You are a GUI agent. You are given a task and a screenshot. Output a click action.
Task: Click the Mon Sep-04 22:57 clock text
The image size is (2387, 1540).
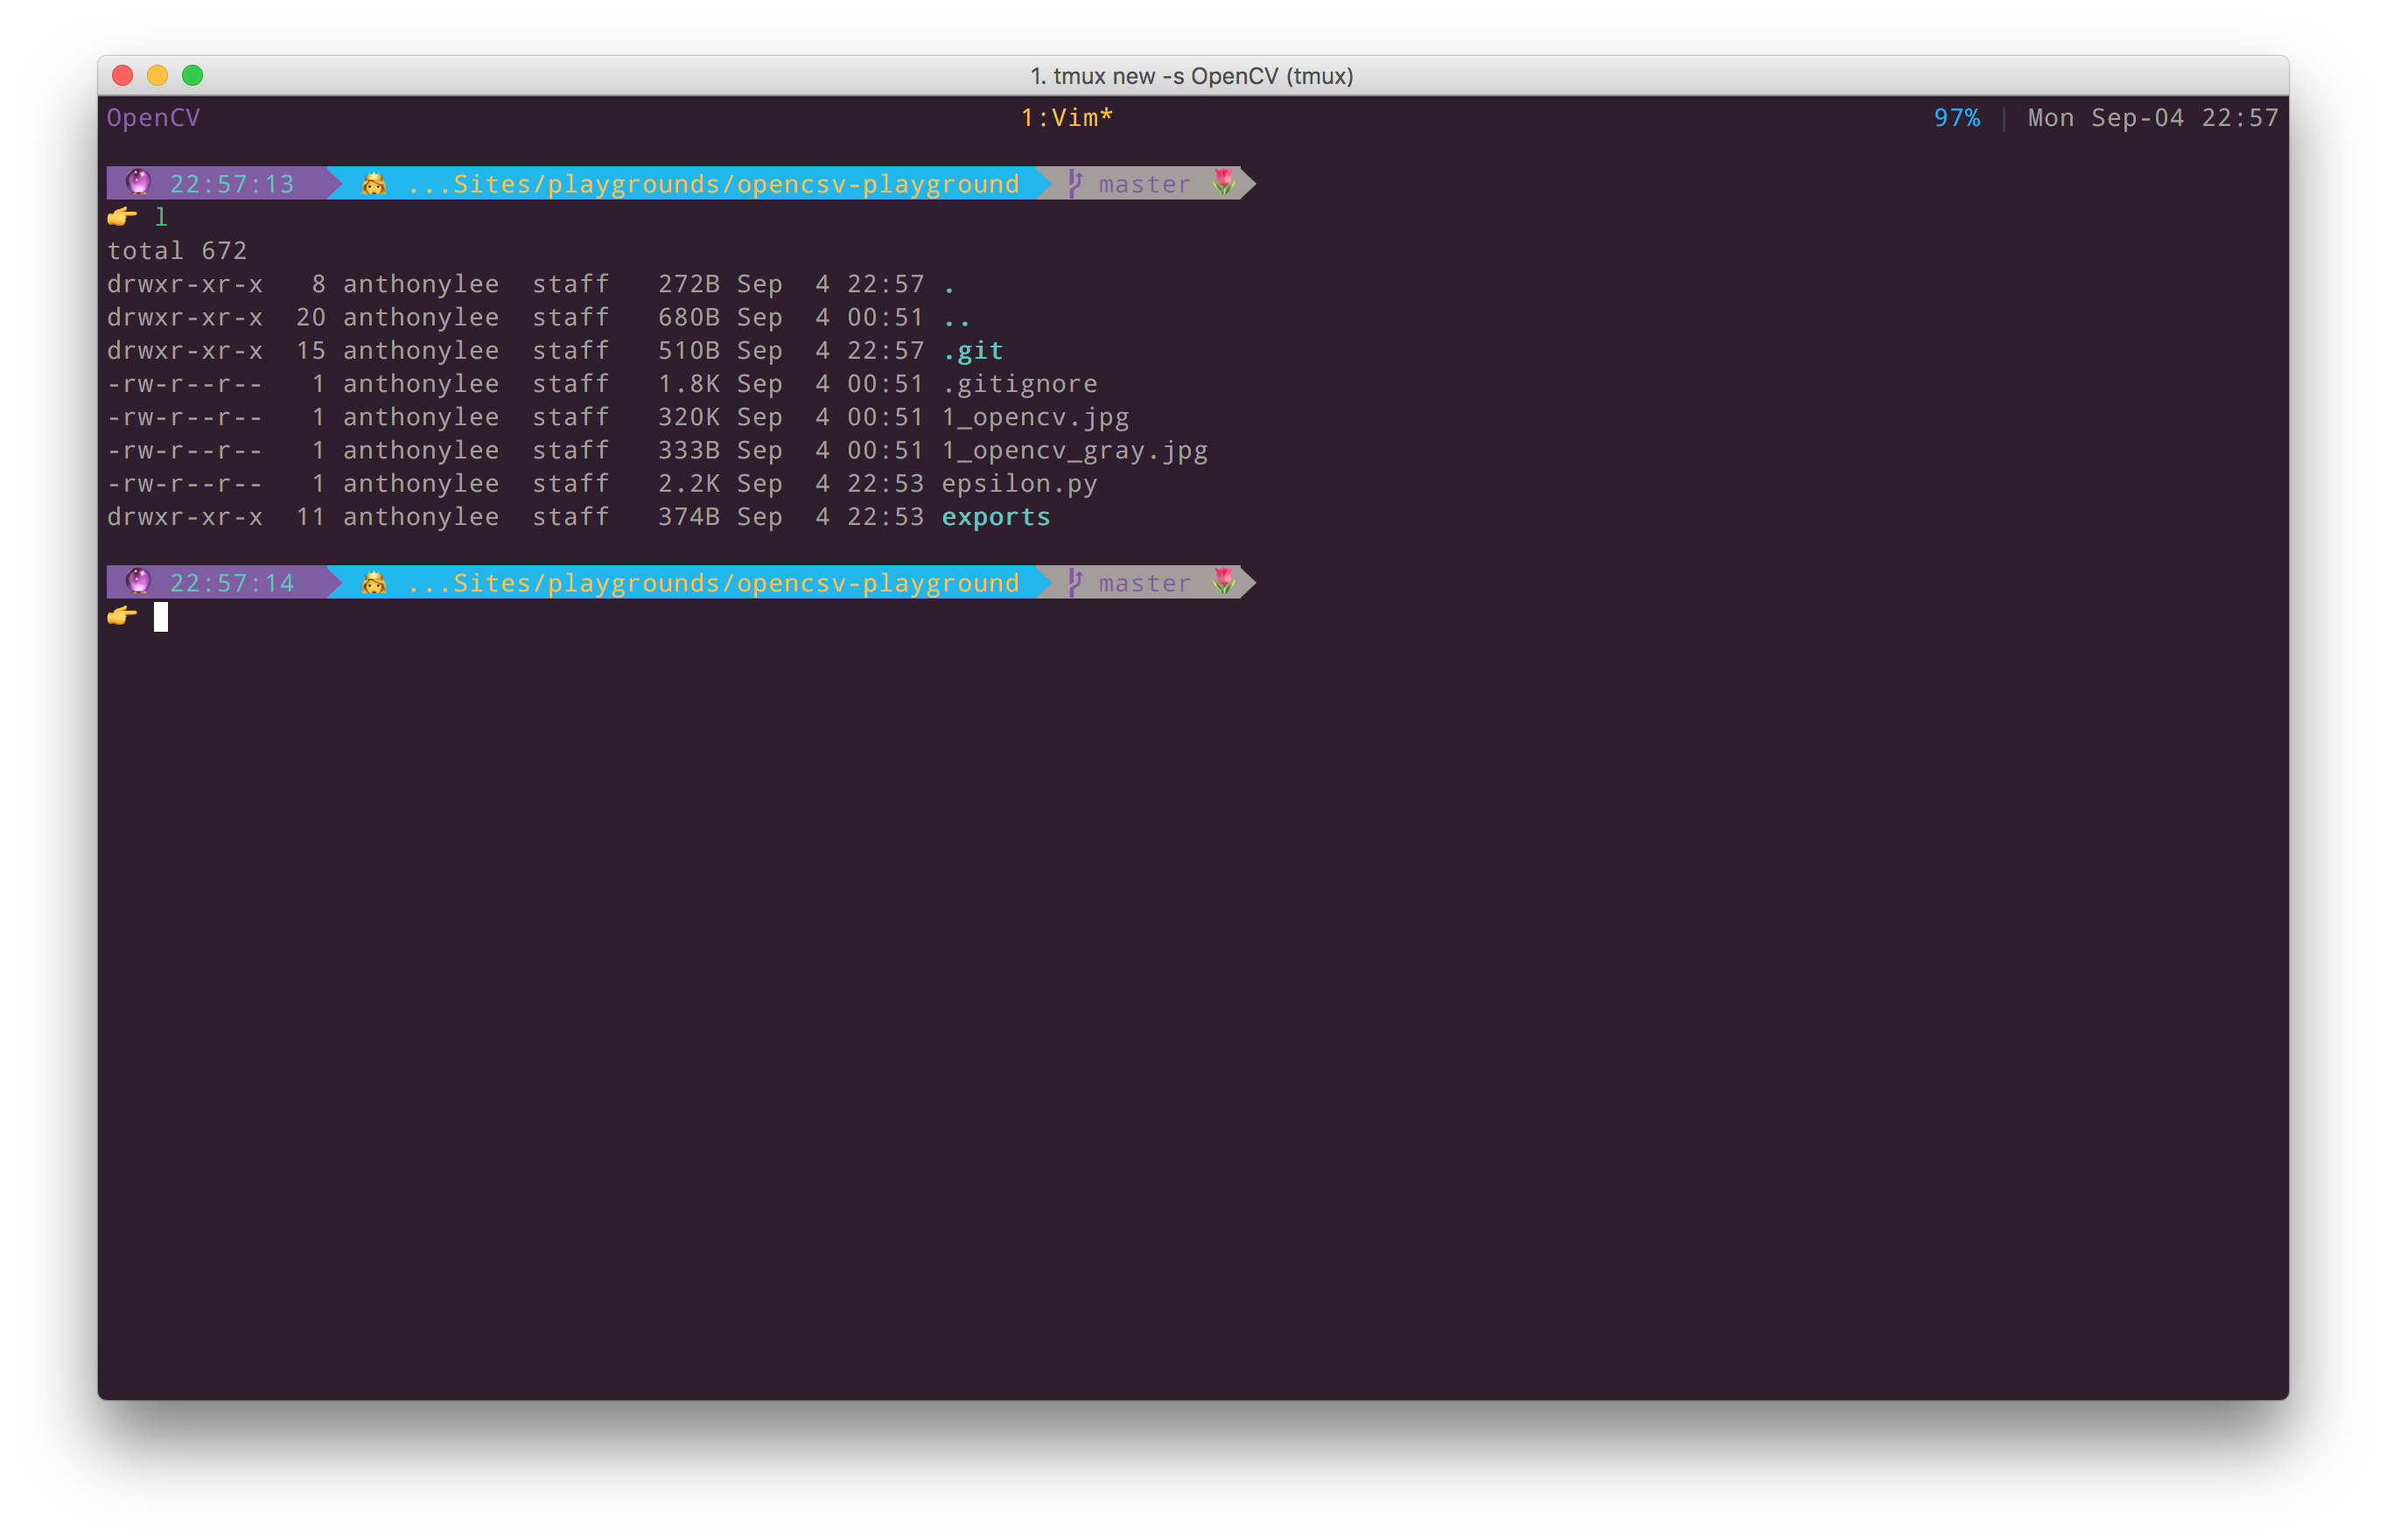coord(2152,118)
